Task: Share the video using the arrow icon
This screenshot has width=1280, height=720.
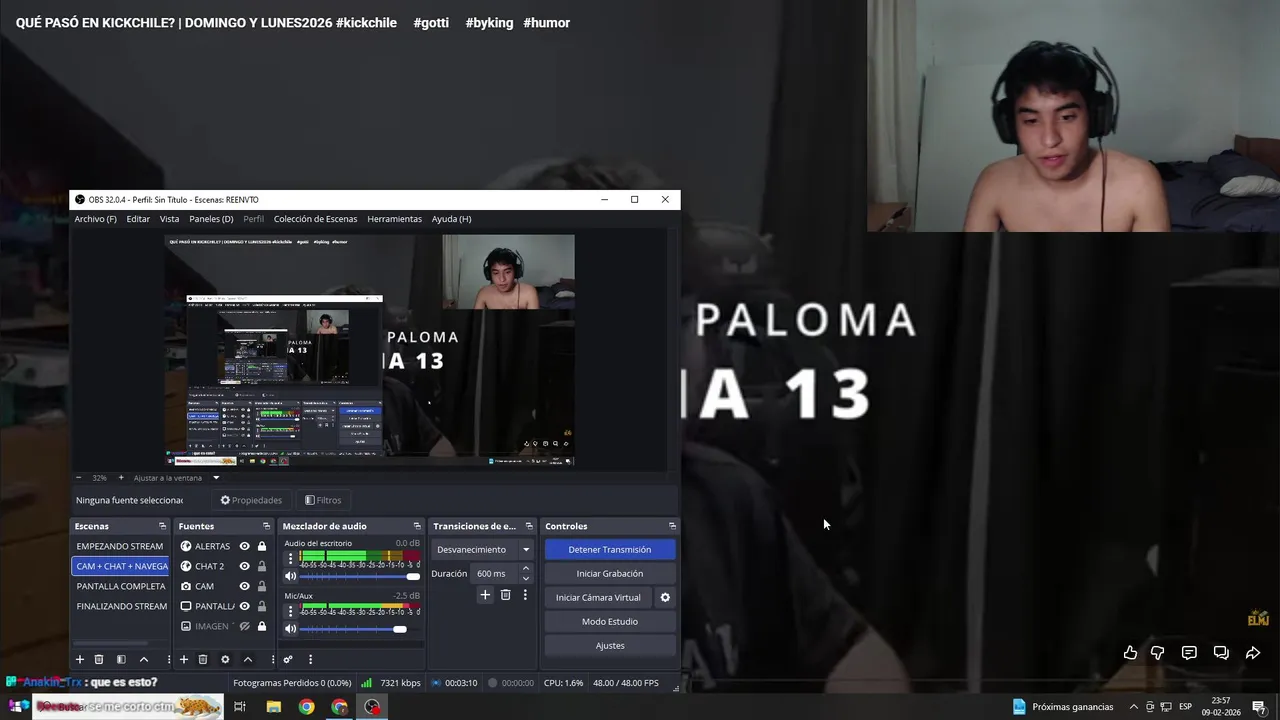Action: click(x=1253, y=653)
